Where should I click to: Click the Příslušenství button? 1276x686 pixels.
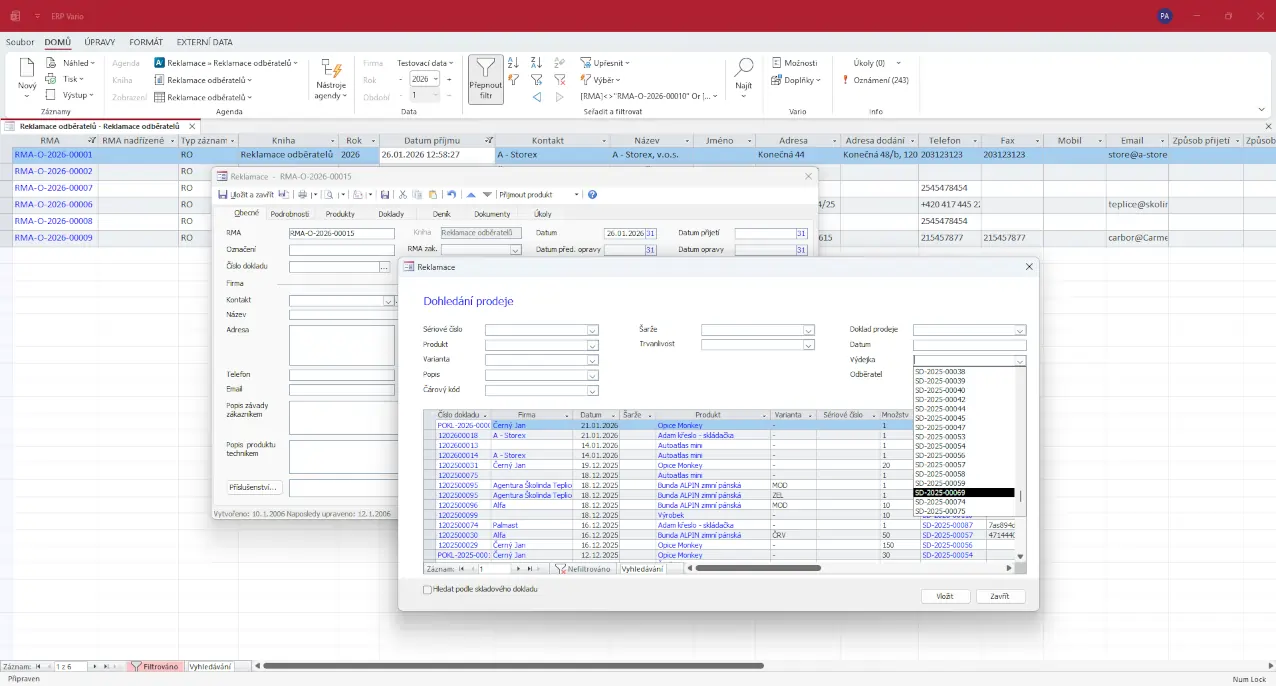tap(254, 488)
